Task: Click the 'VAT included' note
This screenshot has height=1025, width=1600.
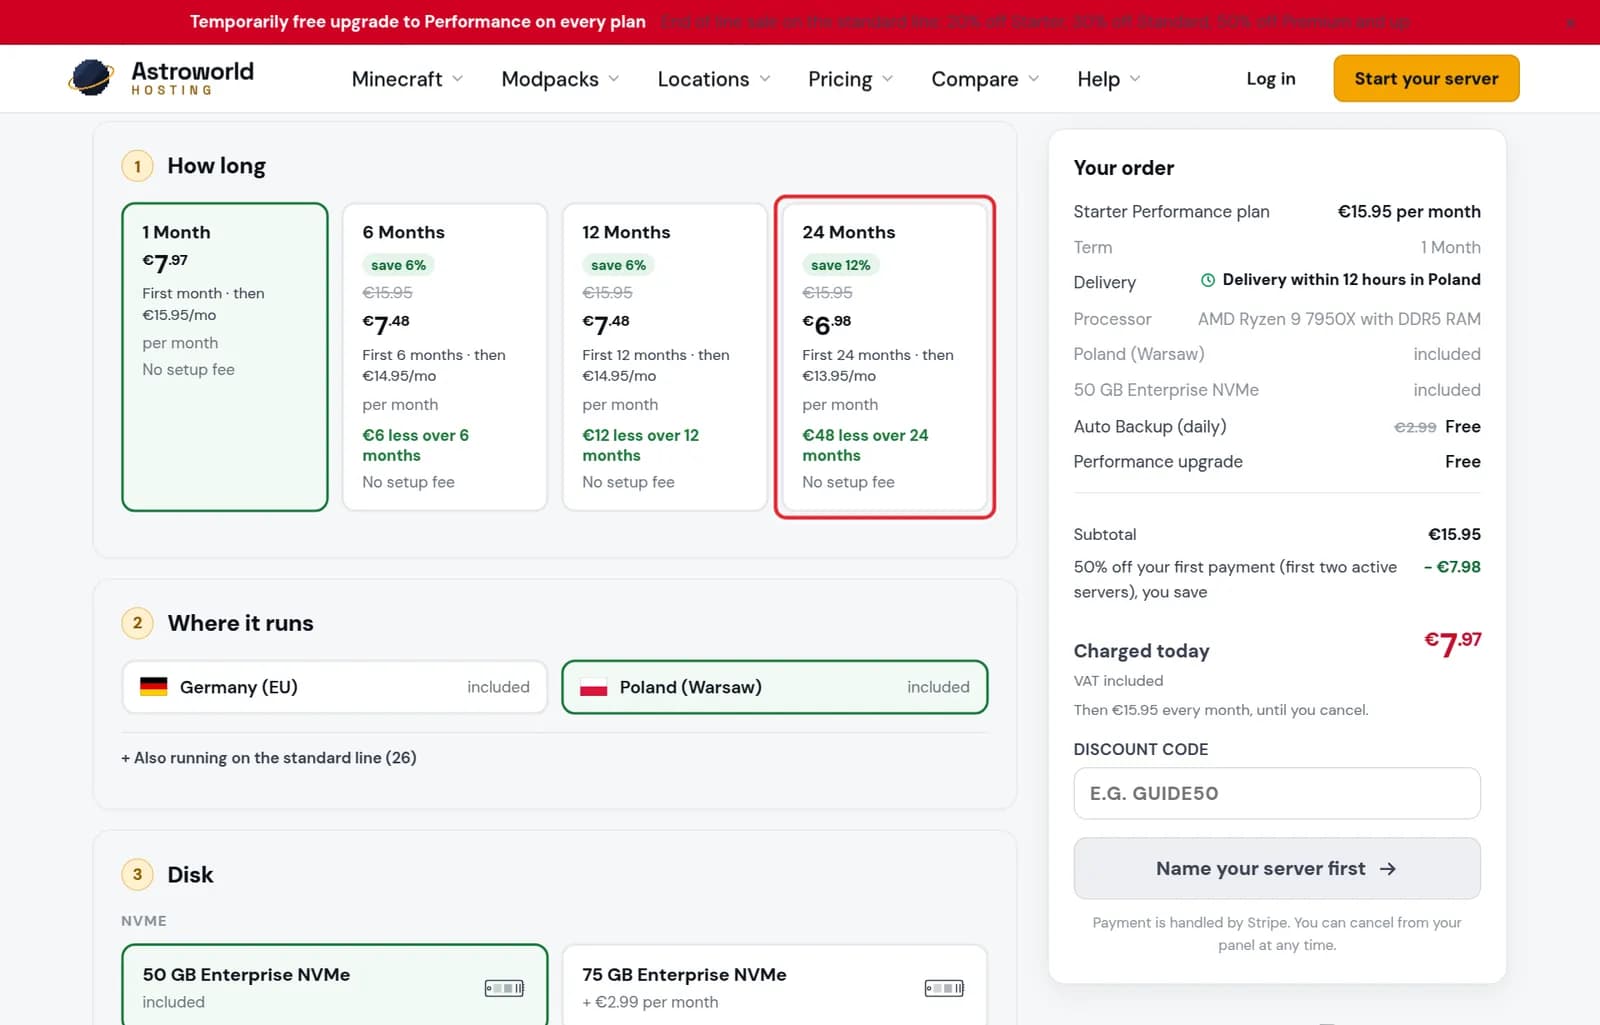Action: [1118, 681]
